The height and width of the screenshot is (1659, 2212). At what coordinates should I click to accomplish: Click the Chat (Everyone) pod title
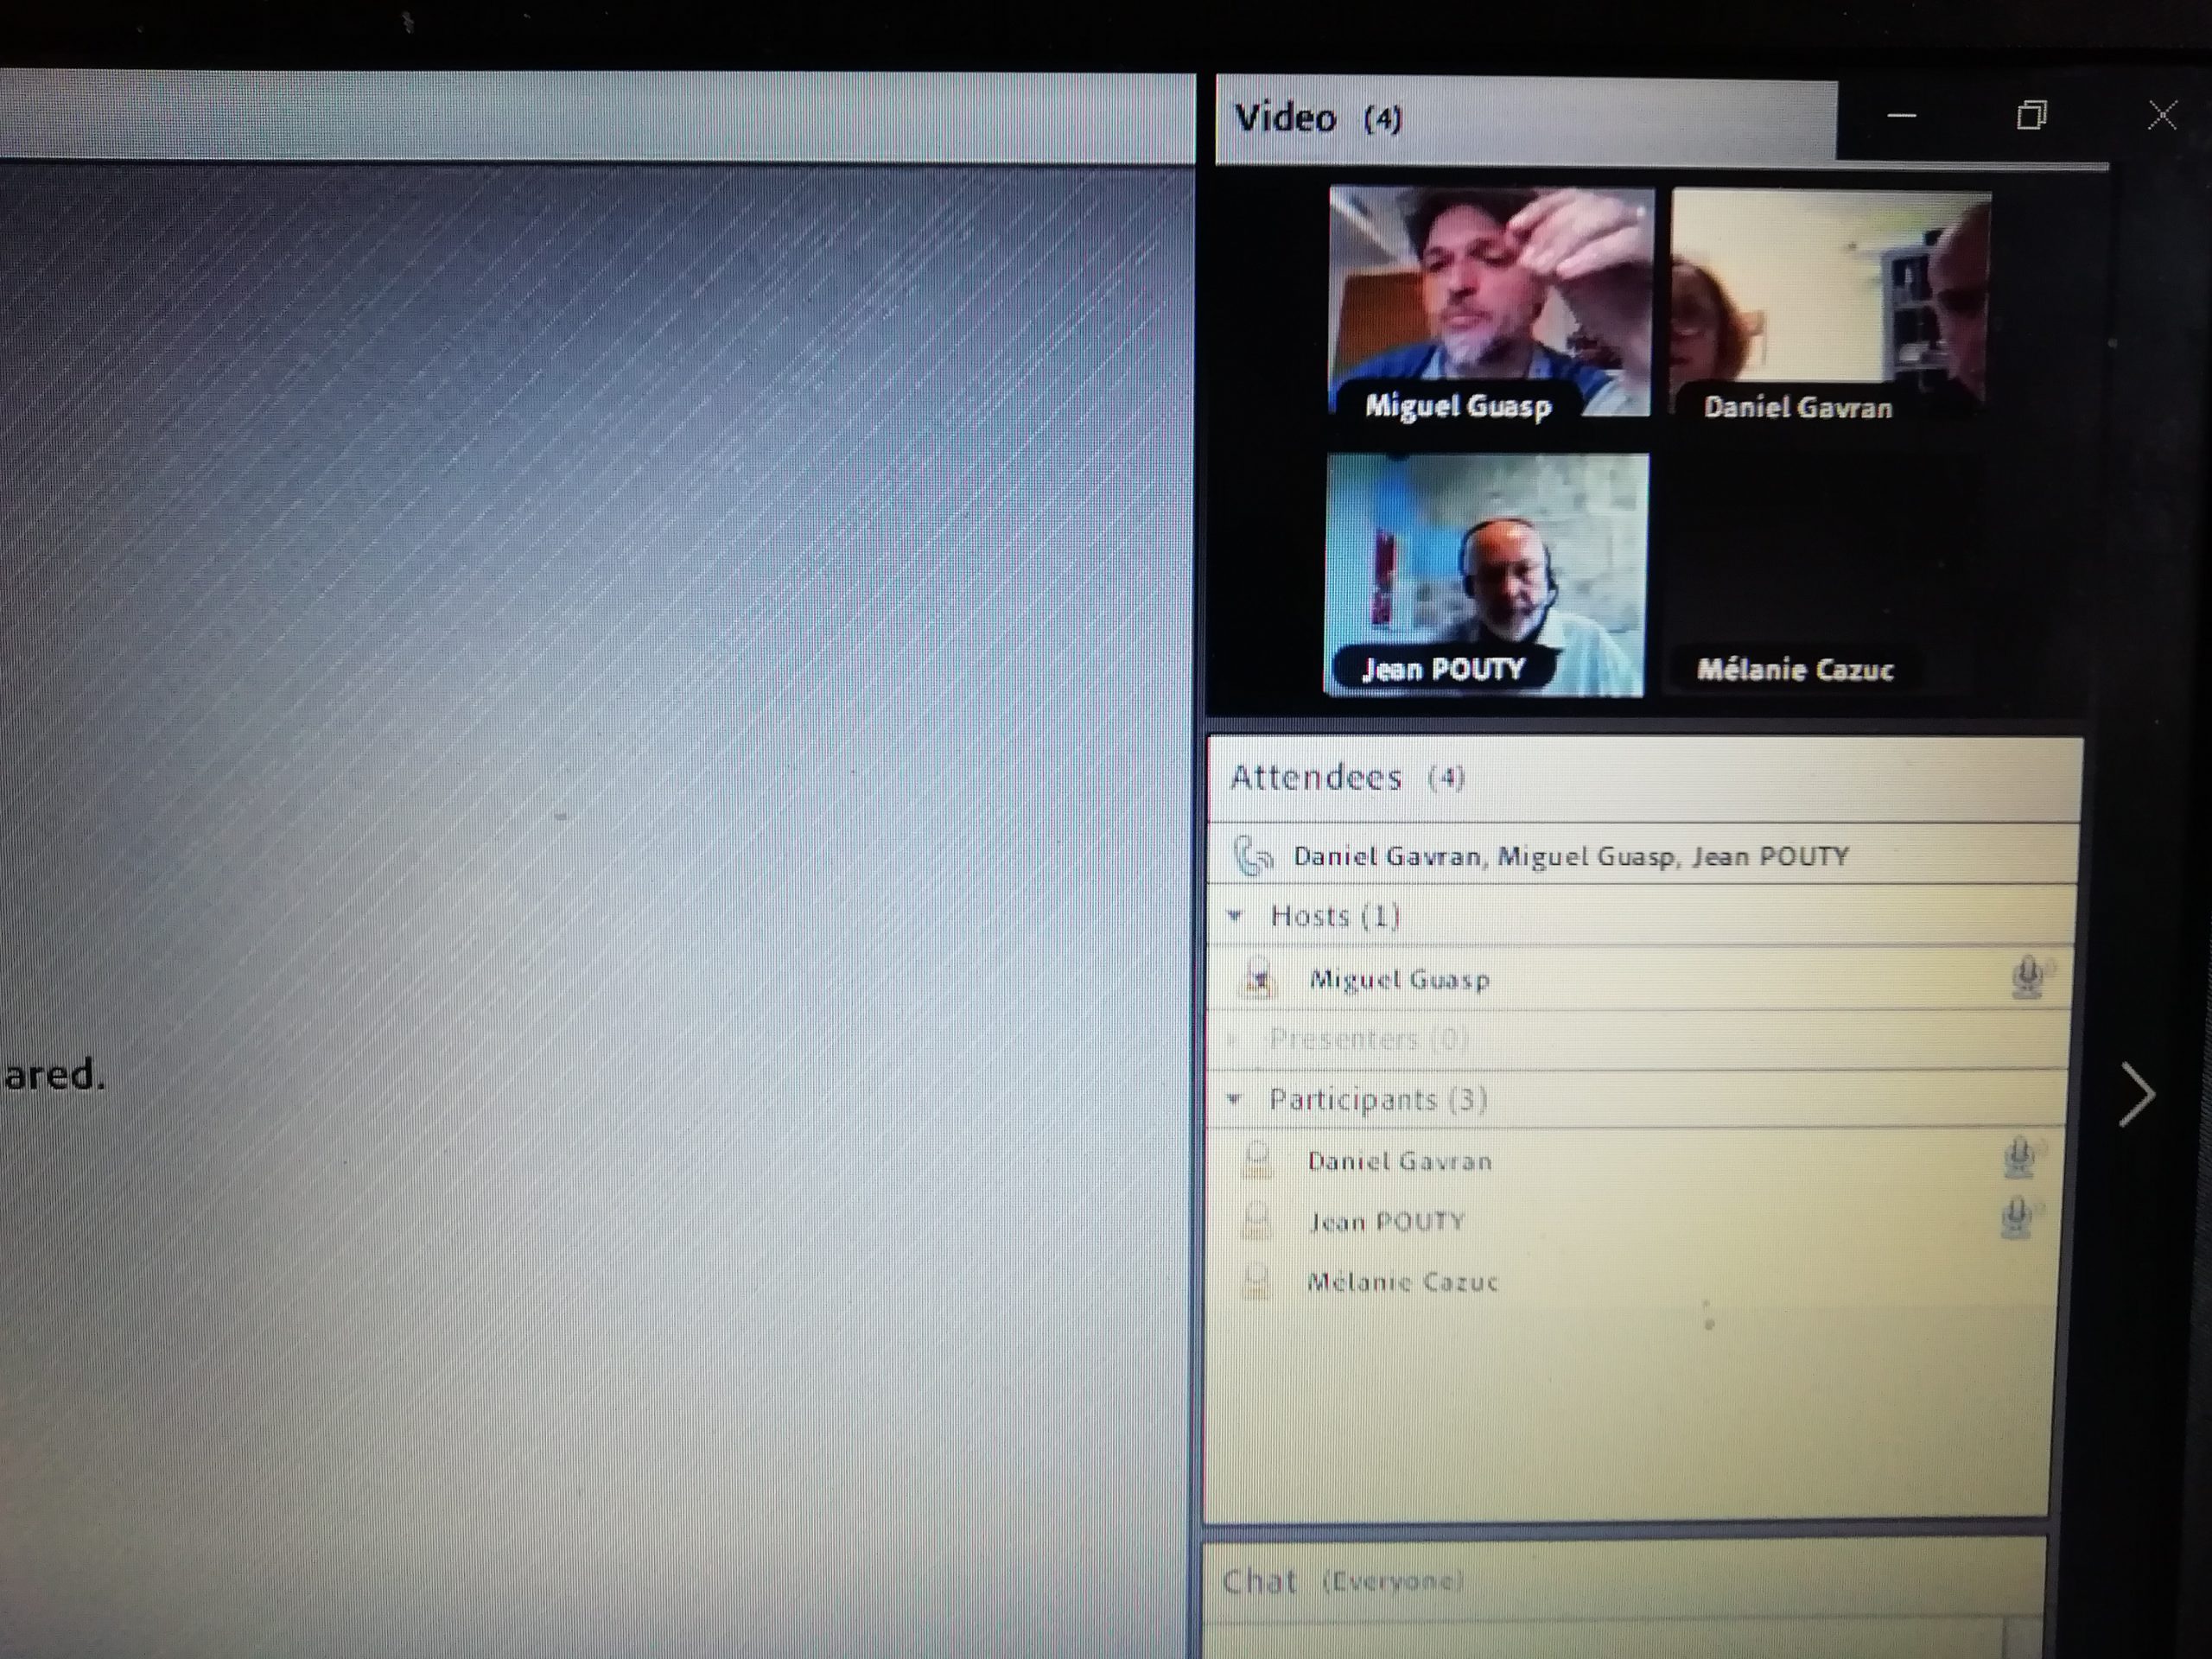coord(1342,1581)
